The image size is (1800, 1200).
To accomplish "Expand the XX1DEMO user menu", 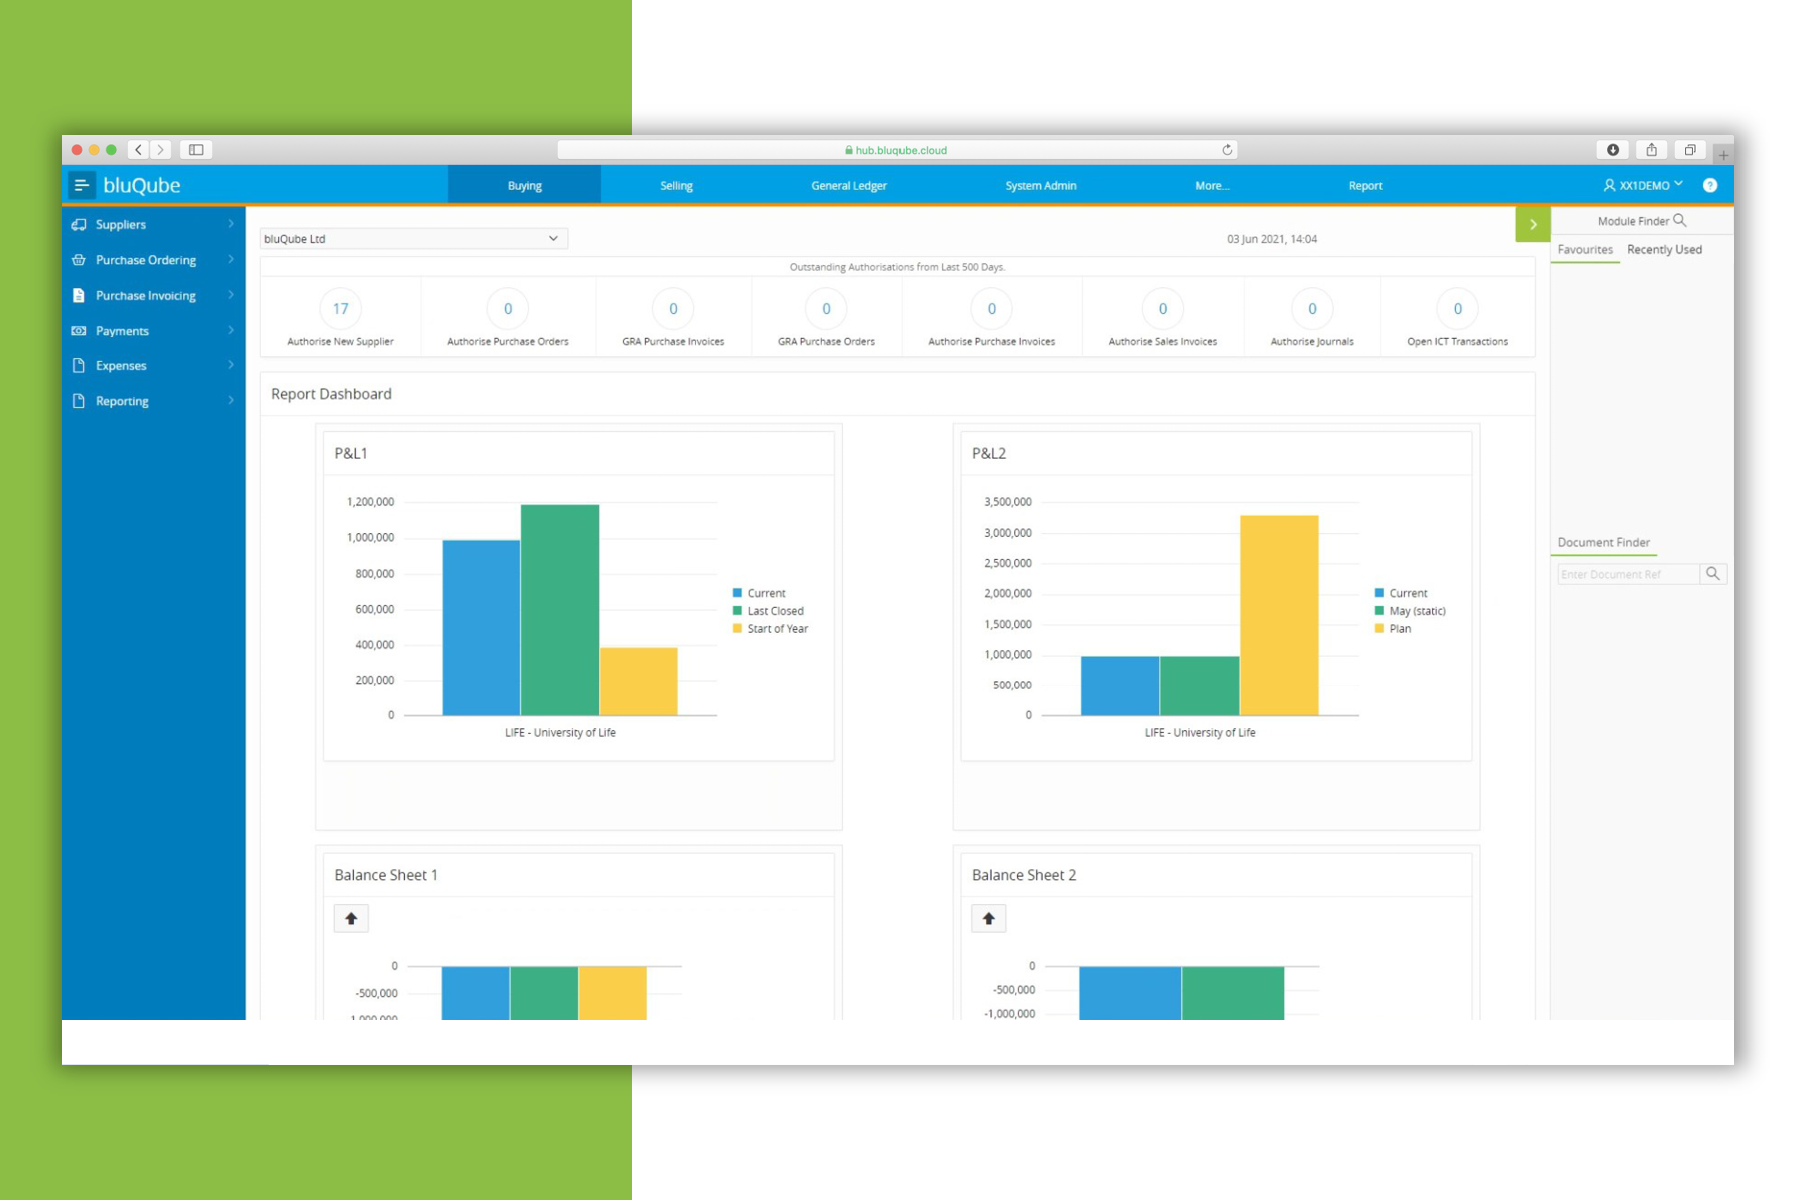I will (1643, 185).
